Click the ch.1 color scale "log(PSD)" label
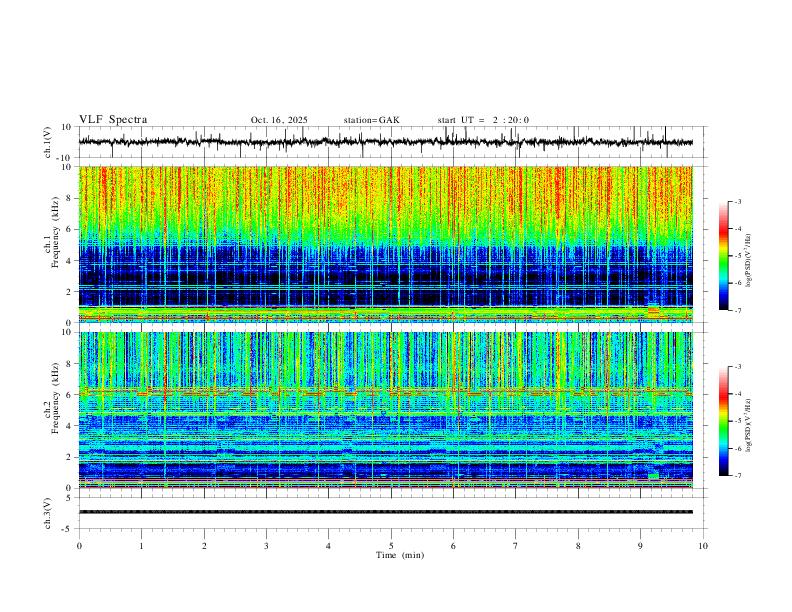Screen dimensions: 792x612 click(749, 260)
